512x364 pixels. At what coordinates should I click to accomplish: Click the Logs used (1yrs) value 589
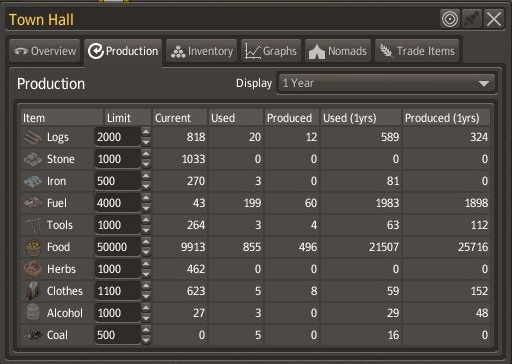pos(390,137)
